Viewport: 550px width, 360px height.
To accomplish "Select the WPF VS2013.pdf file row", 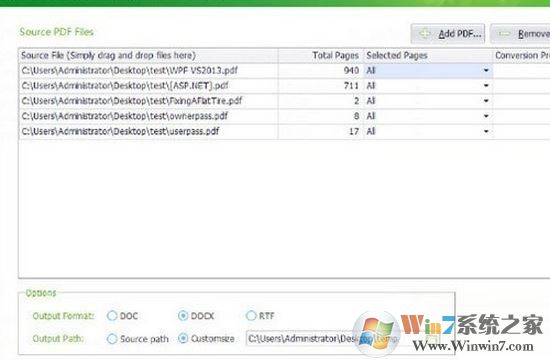I will point(284,71).
